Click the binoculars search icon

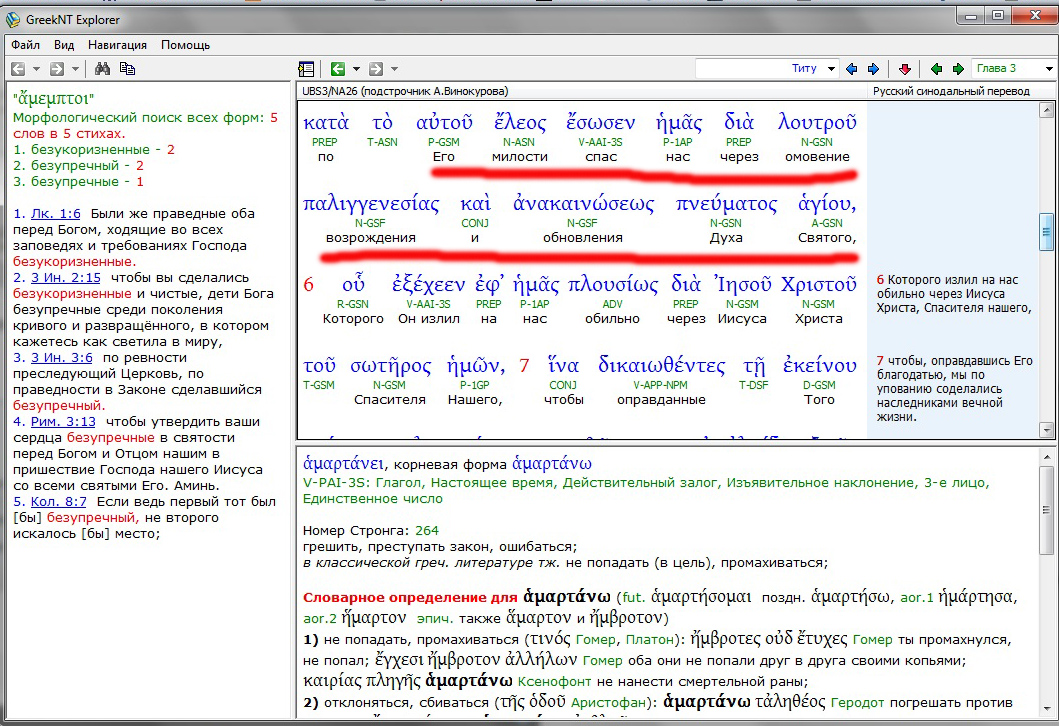102,69
